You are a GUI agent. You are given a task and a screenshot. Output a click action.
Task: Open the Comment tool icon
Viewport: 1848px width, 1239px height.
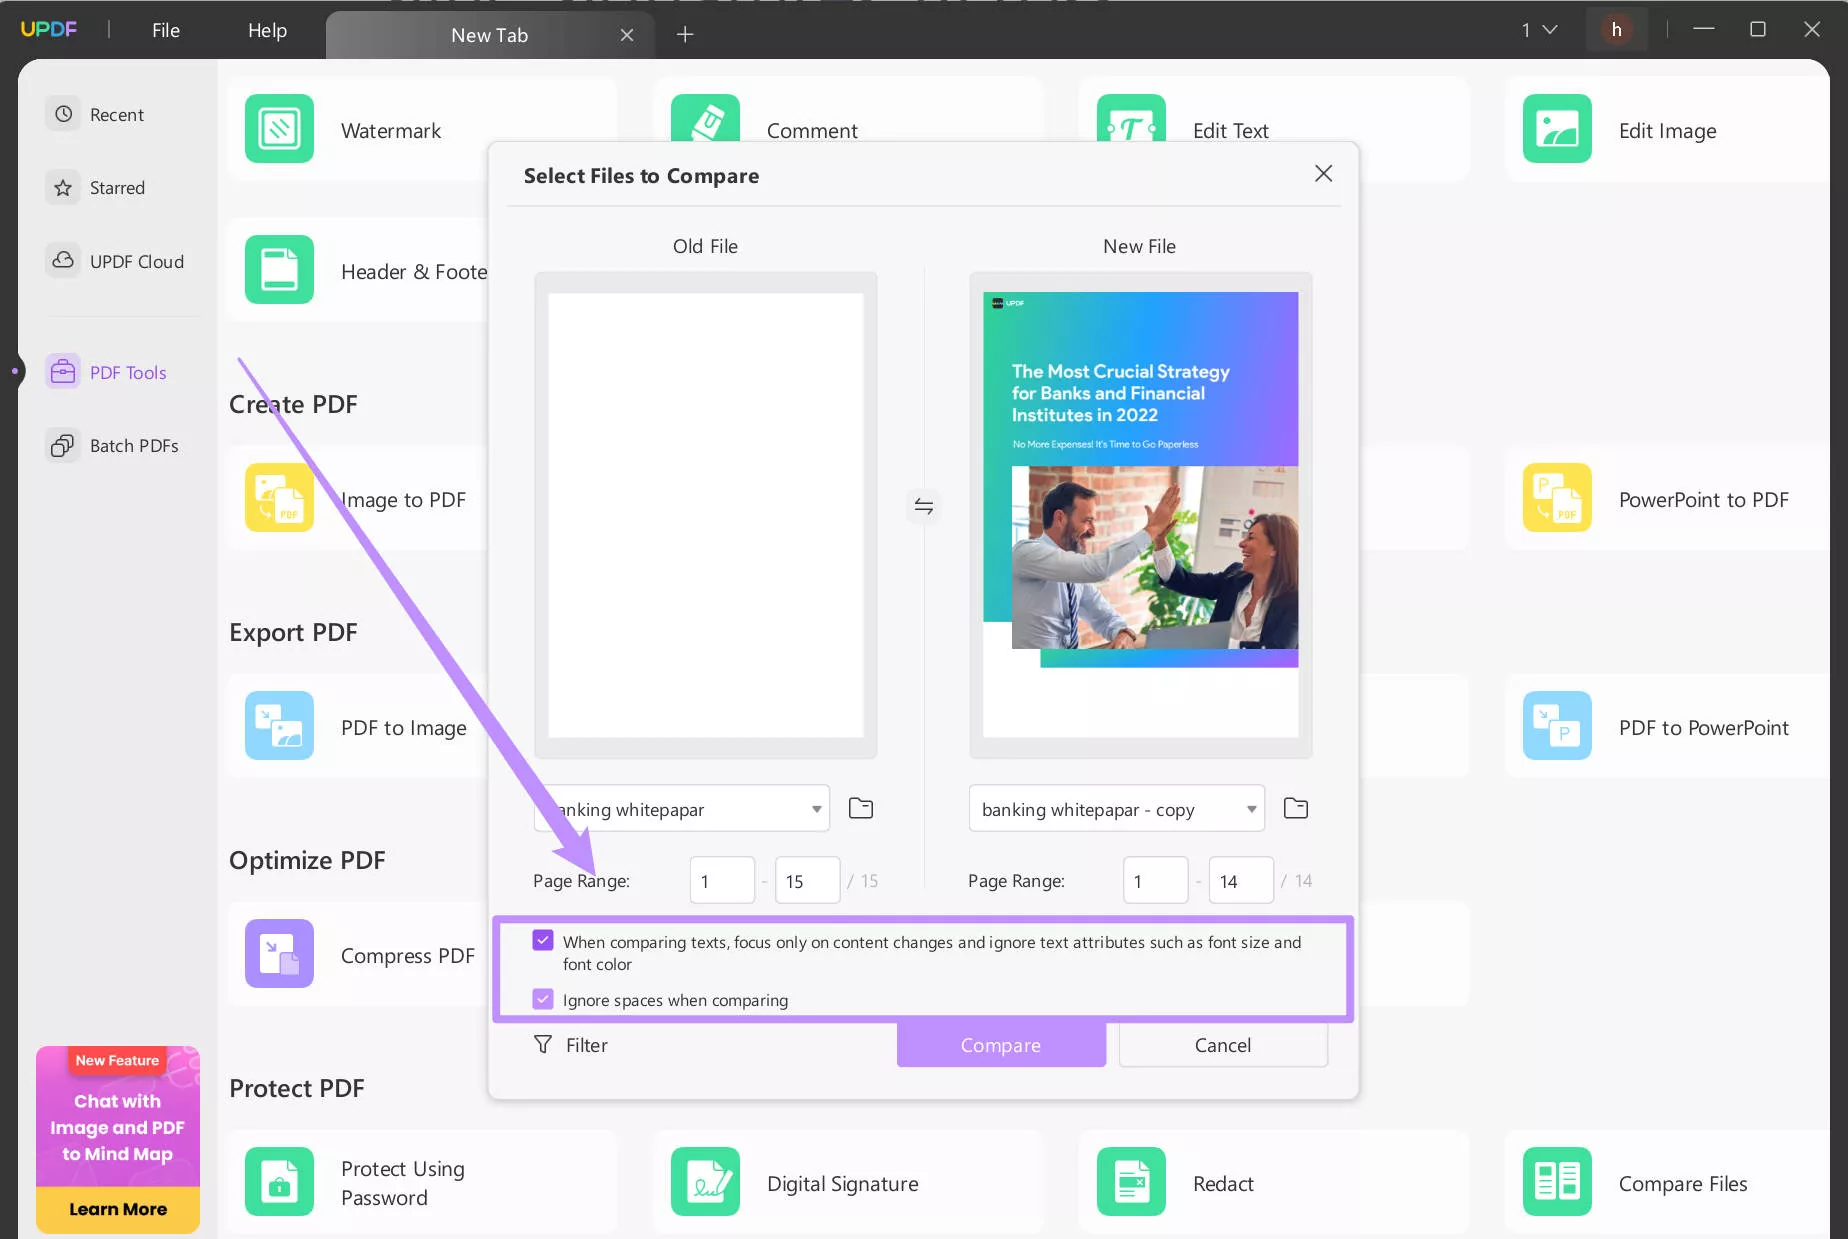[x=705, y=118]
